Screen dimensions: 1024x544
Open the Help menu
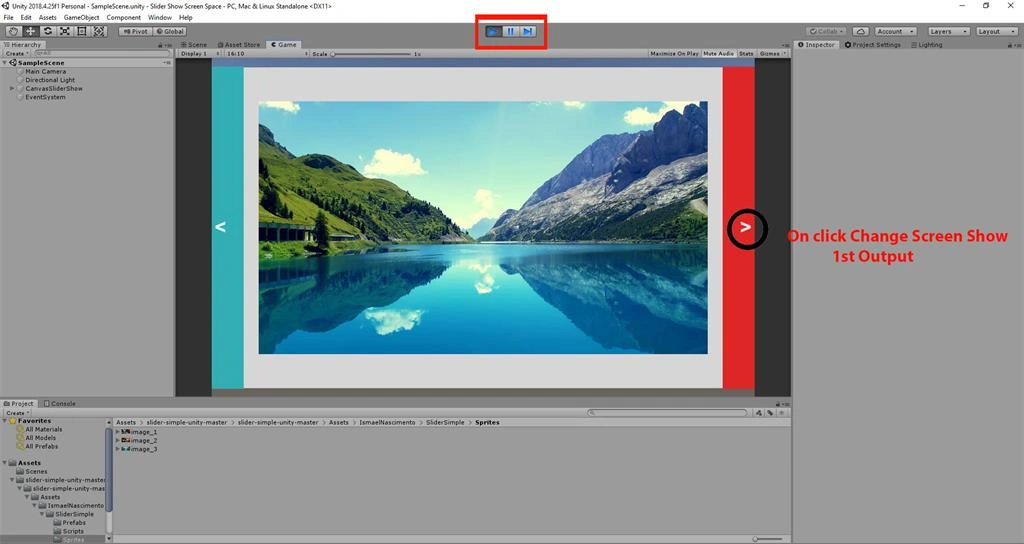(185, 18)
